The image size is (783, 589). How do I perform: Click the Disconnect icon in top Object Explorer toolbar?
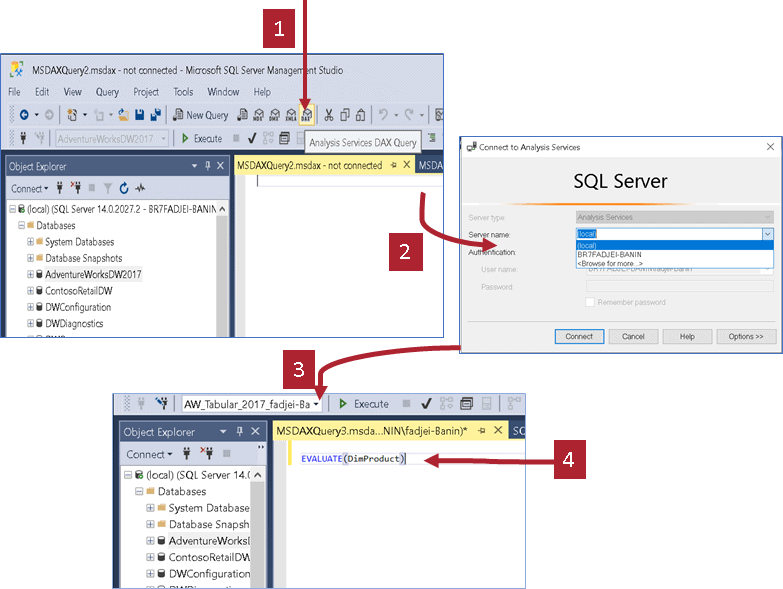tap(75, 188)
